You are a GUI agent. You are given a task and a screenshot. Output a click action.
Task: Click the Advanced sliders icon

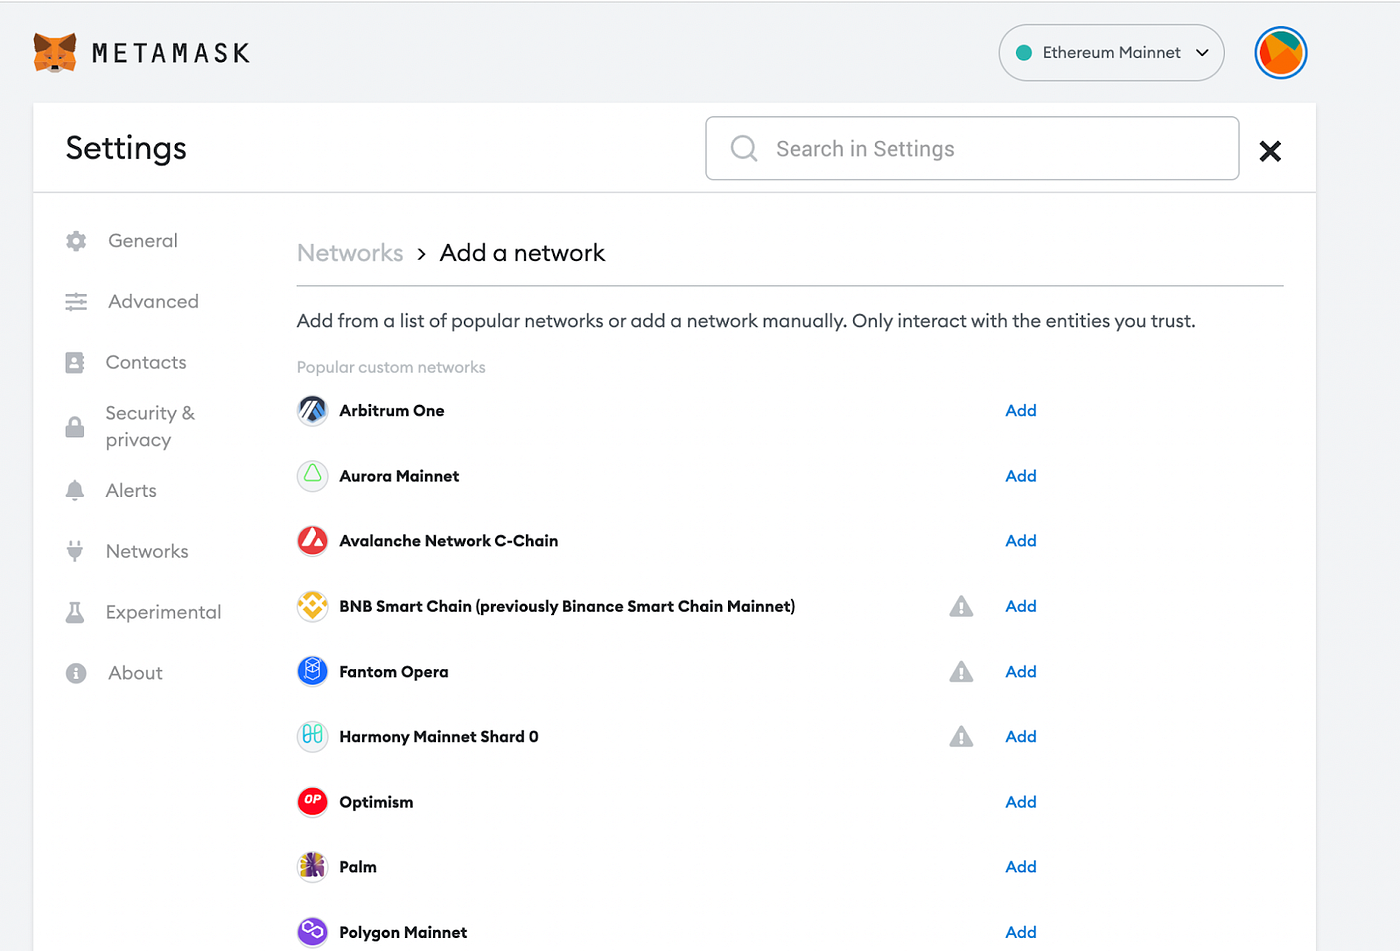[x=76, y=302]
